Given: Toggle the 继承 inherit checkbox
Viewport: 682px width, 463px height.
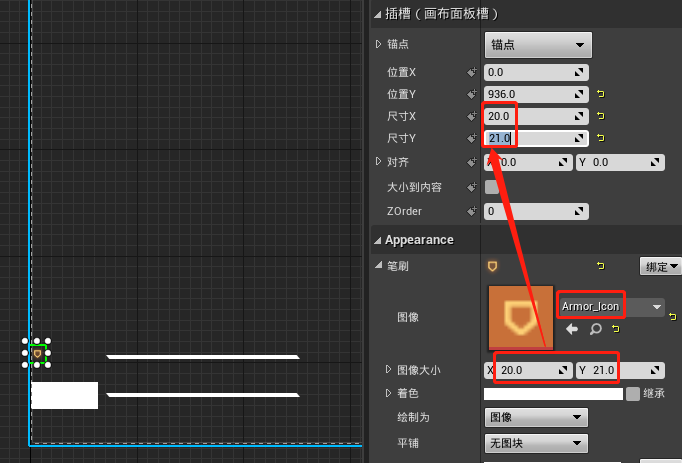Looking at the screenshot, I should 632,394.
